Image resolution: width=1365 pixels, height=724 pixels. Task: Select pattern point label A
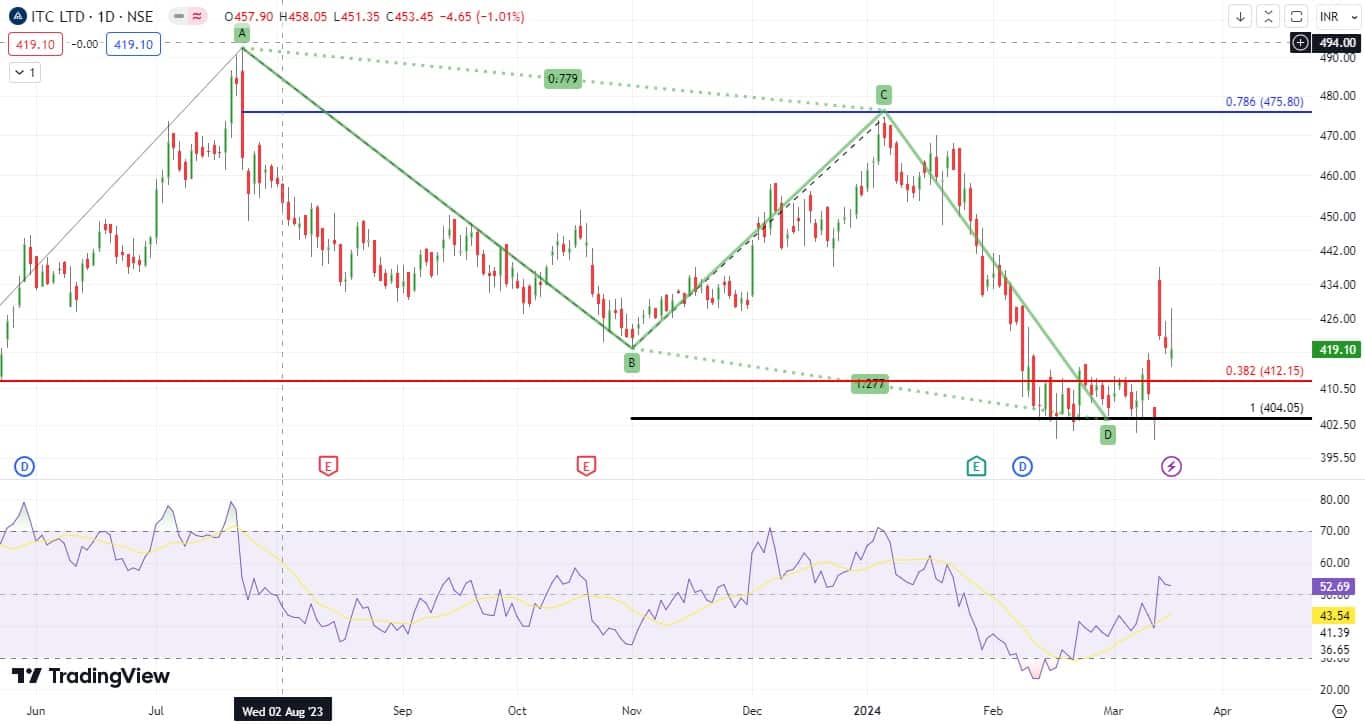tap(242, 34)
